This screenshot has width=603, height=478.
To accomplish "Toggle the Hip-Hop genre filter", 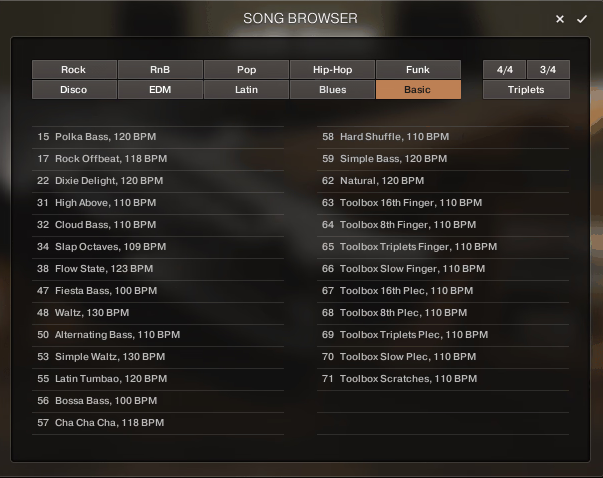I will pyautogui.click(x=333, y=70).
